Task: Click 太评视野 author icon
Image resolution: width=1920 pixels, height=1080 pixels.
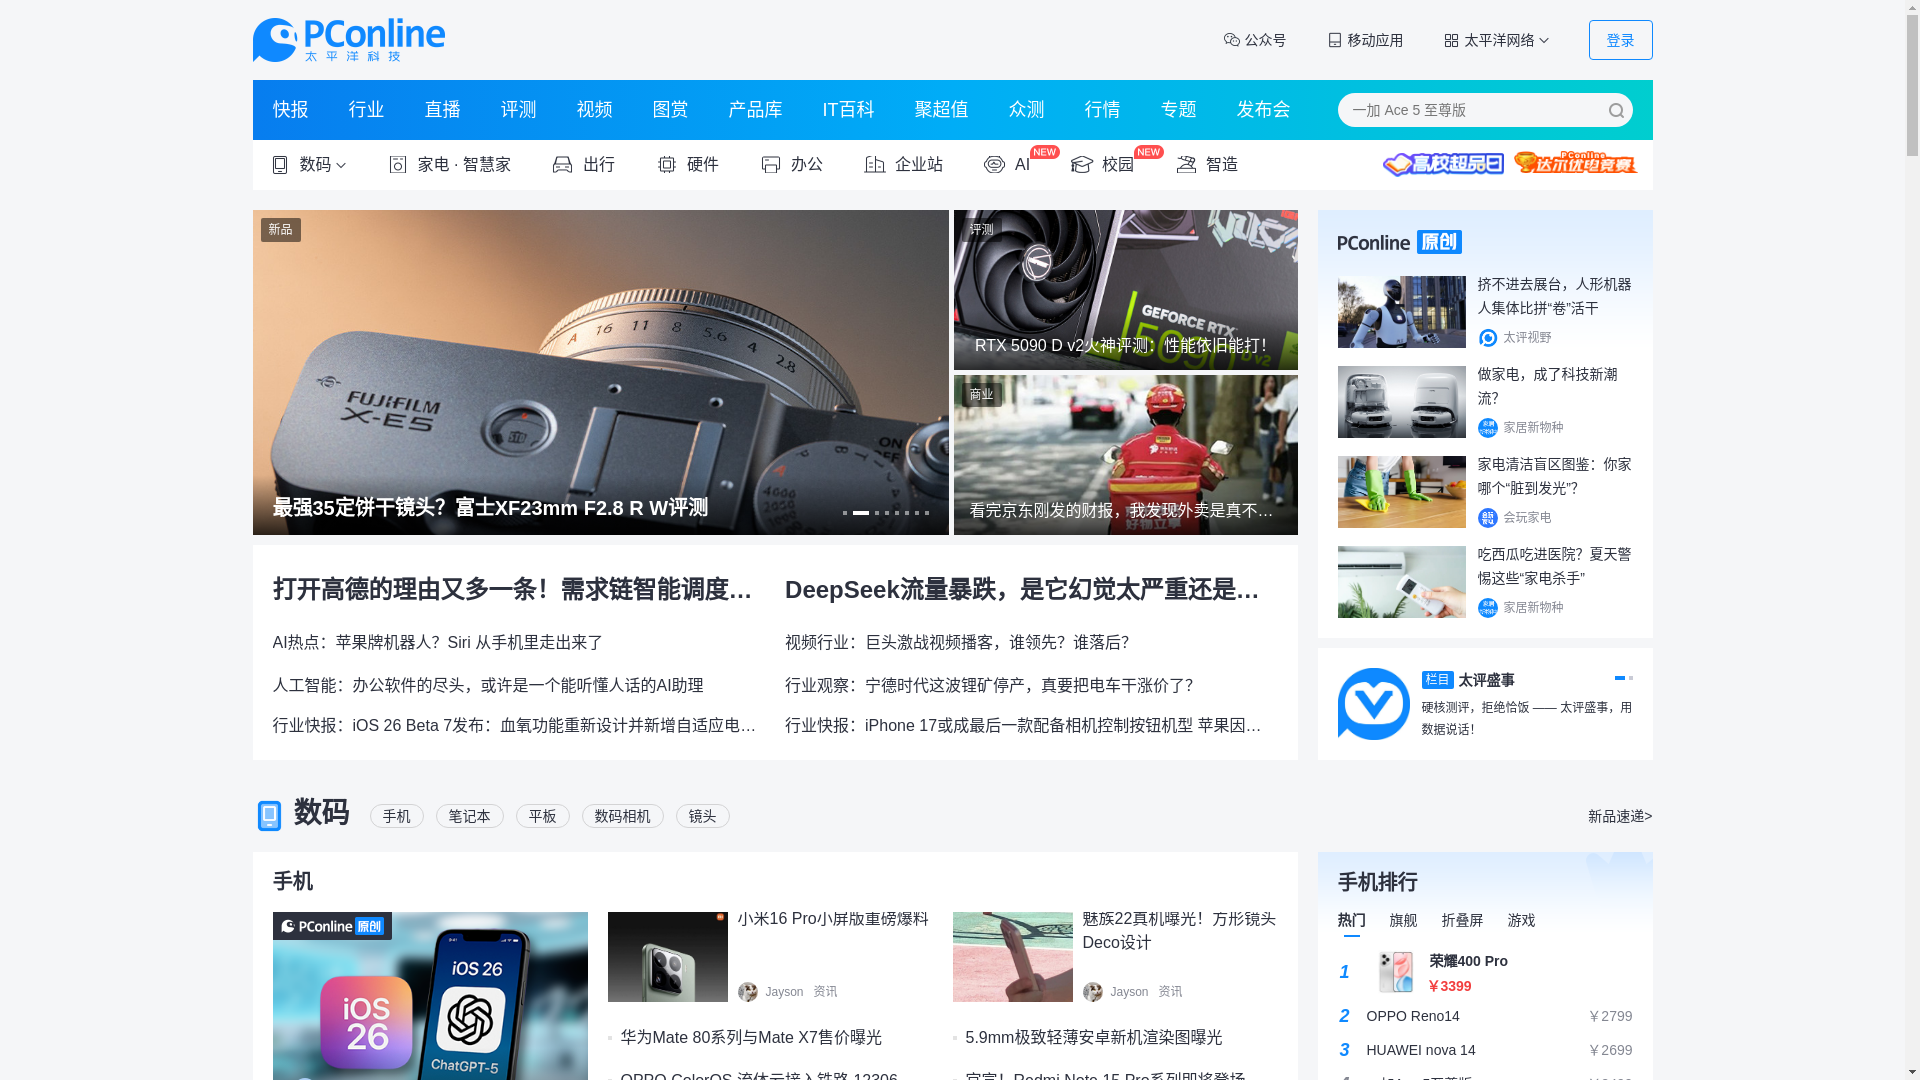Action: (1487, 338)
